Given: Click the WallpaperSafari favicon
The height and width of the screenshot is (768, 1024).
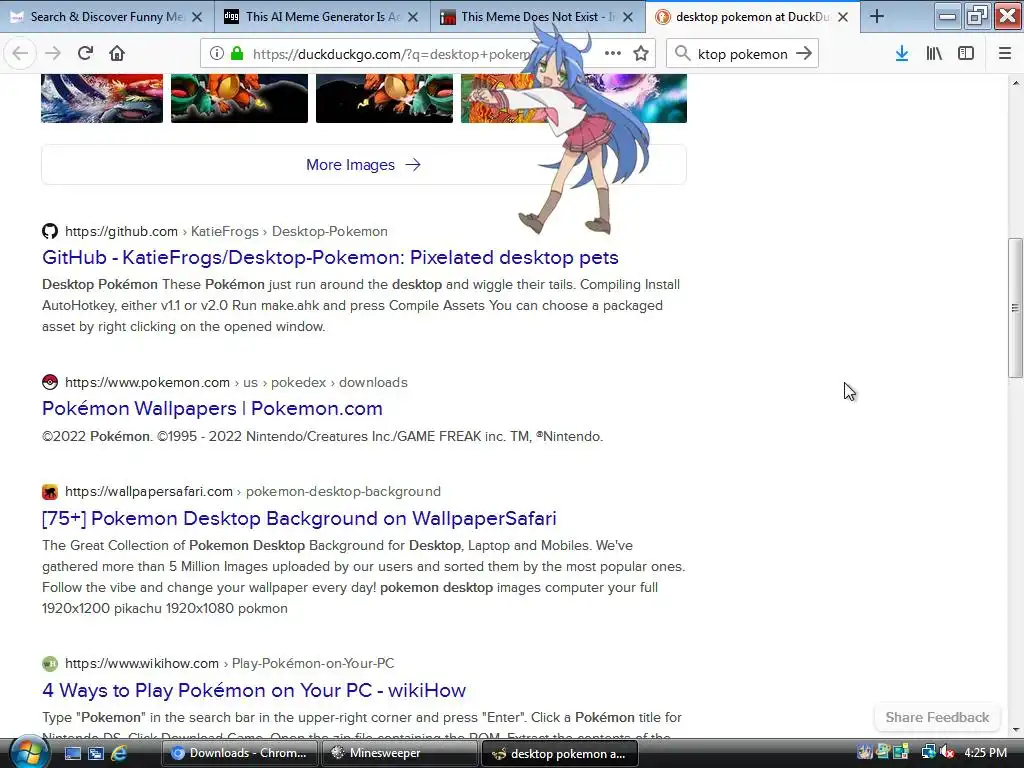Looking at the screenshot, I should tap(50, 491).
